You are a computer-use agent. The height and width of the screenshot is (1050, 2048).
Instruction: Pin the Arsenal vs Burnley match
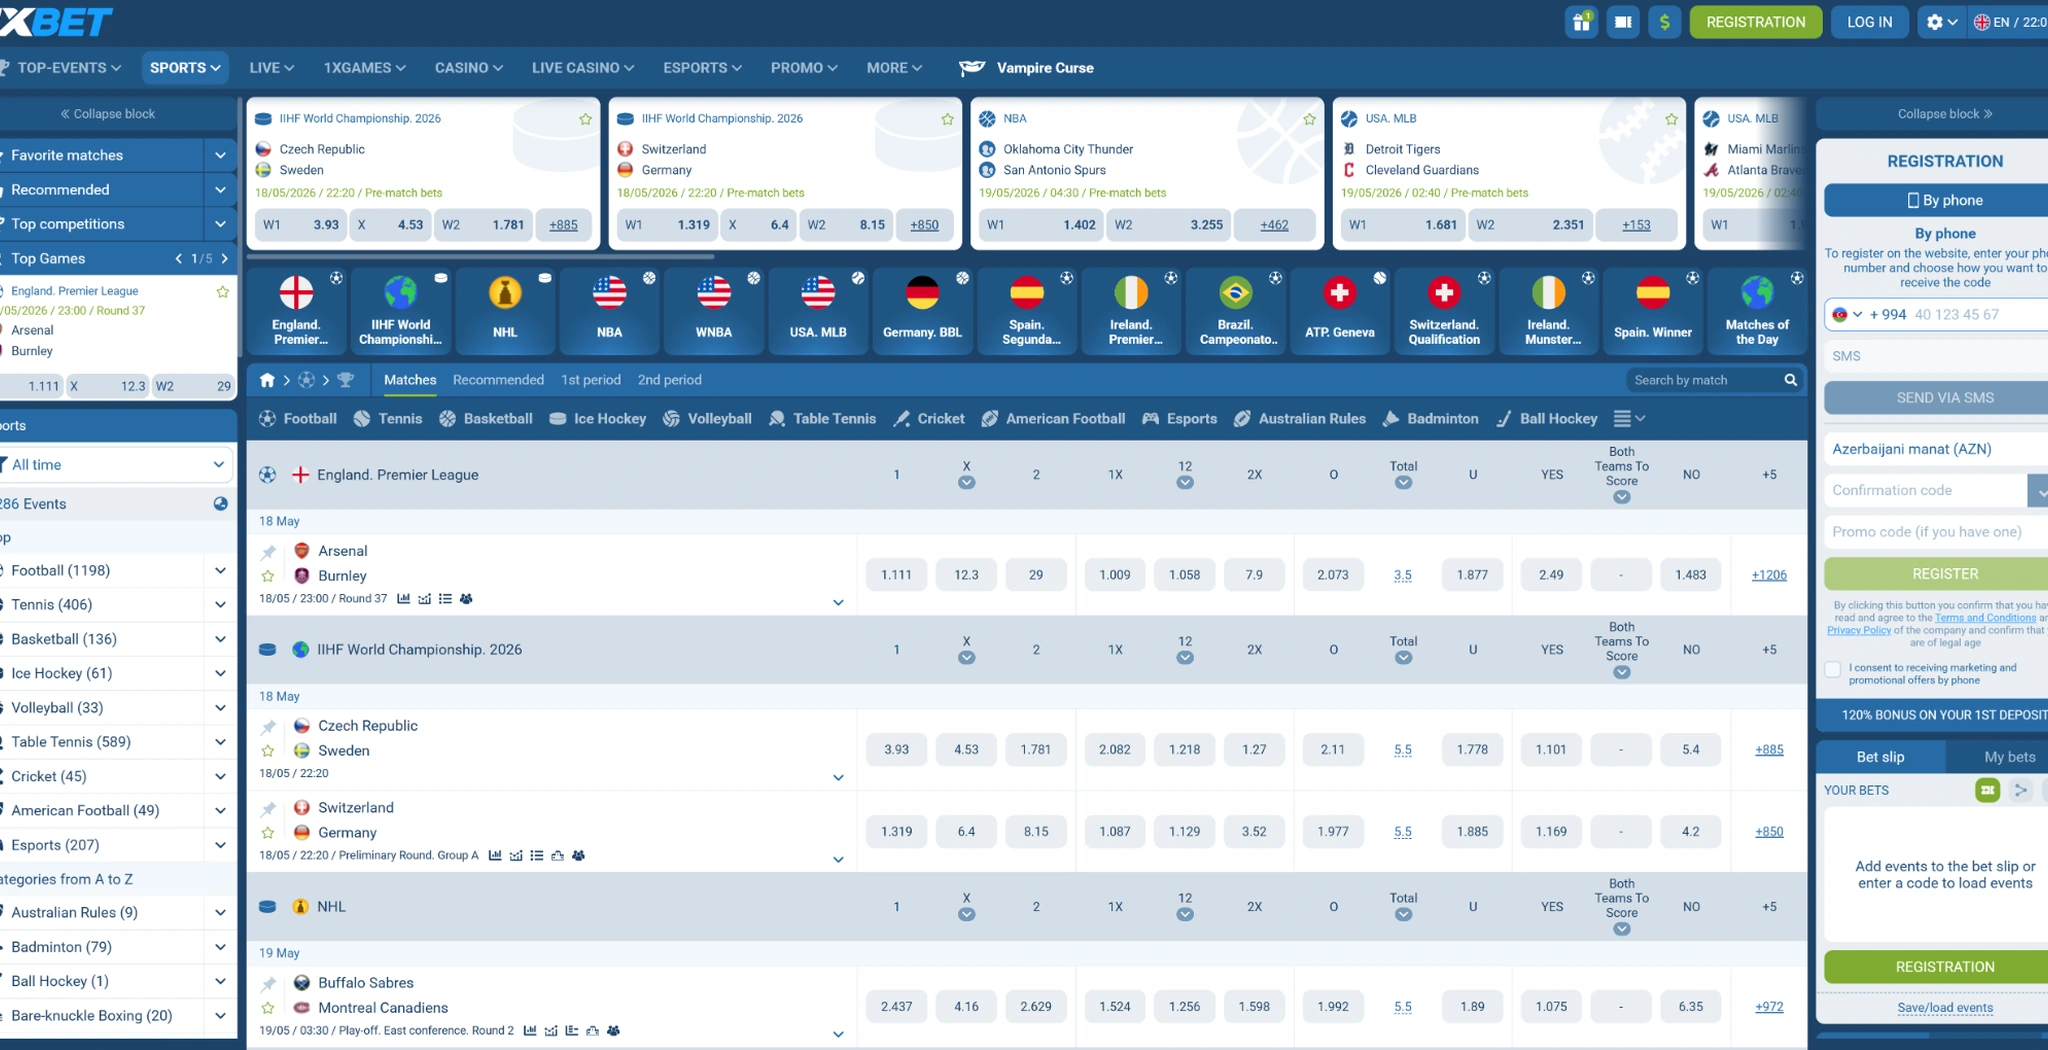(x=268, y=552)
